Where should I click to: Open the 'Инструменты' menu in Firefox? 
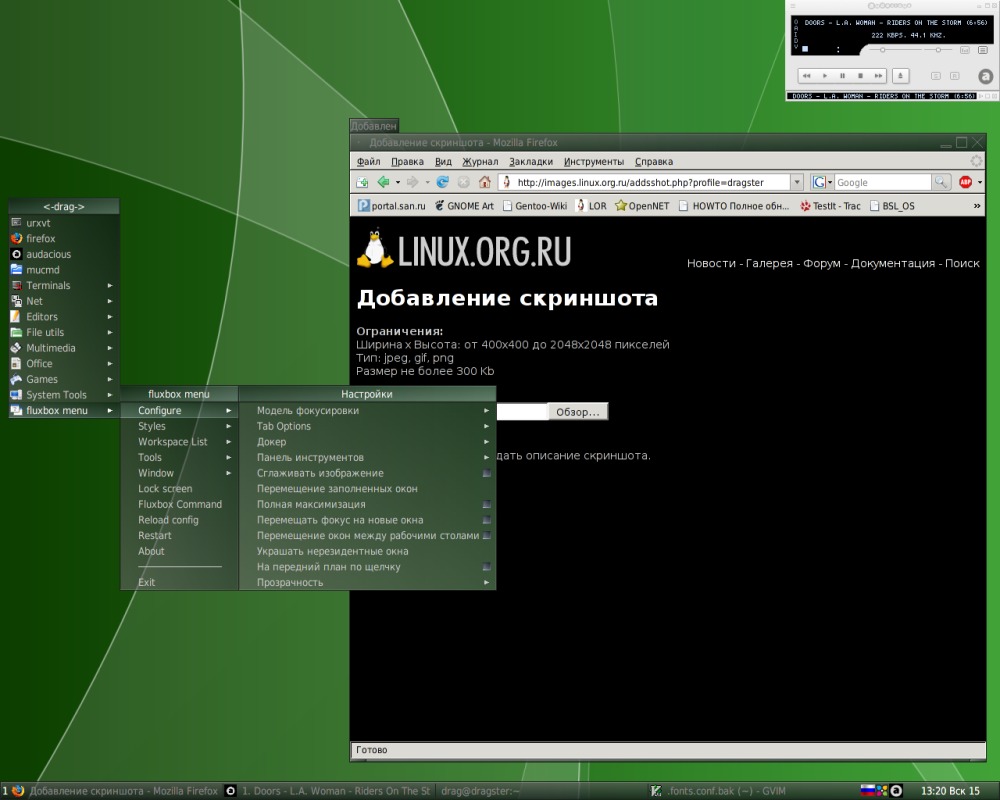(594, 161)
